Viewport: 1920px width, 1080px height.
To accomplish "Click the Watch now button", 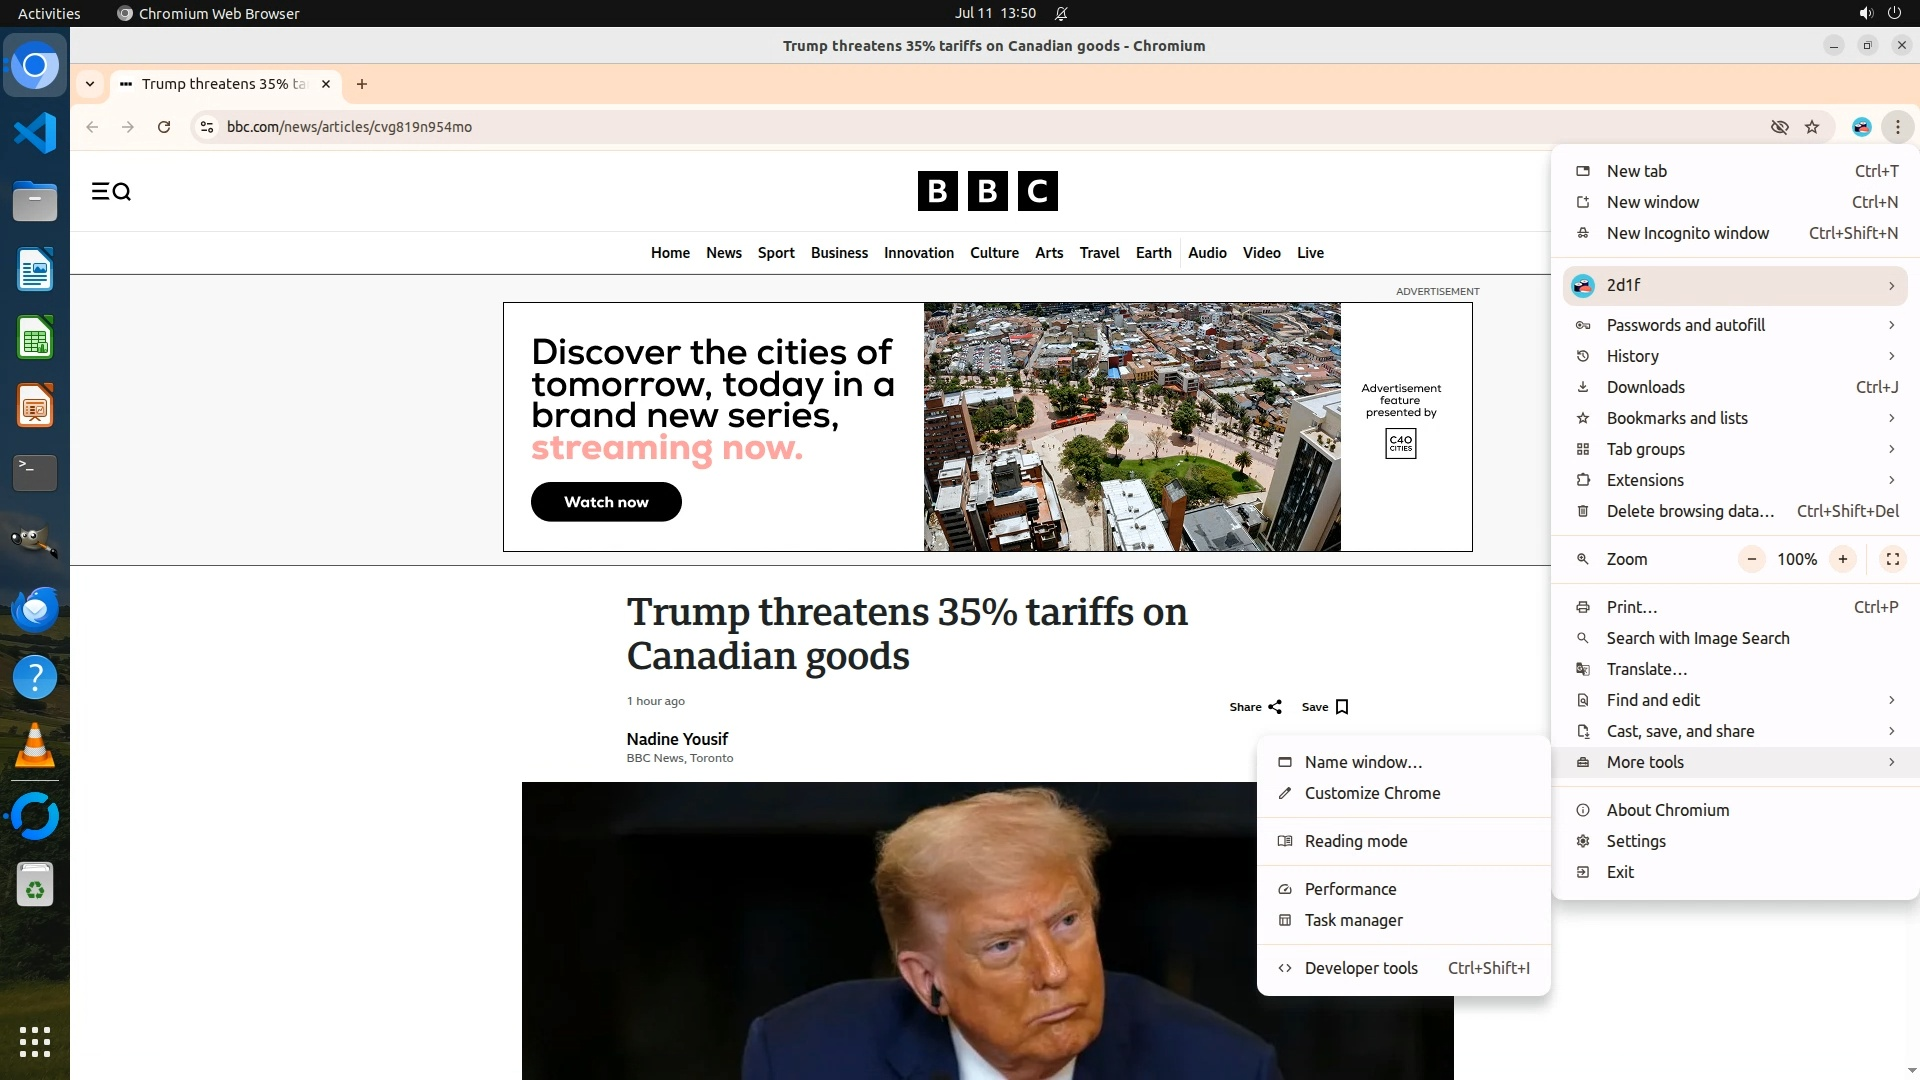I will pos(606,502).
